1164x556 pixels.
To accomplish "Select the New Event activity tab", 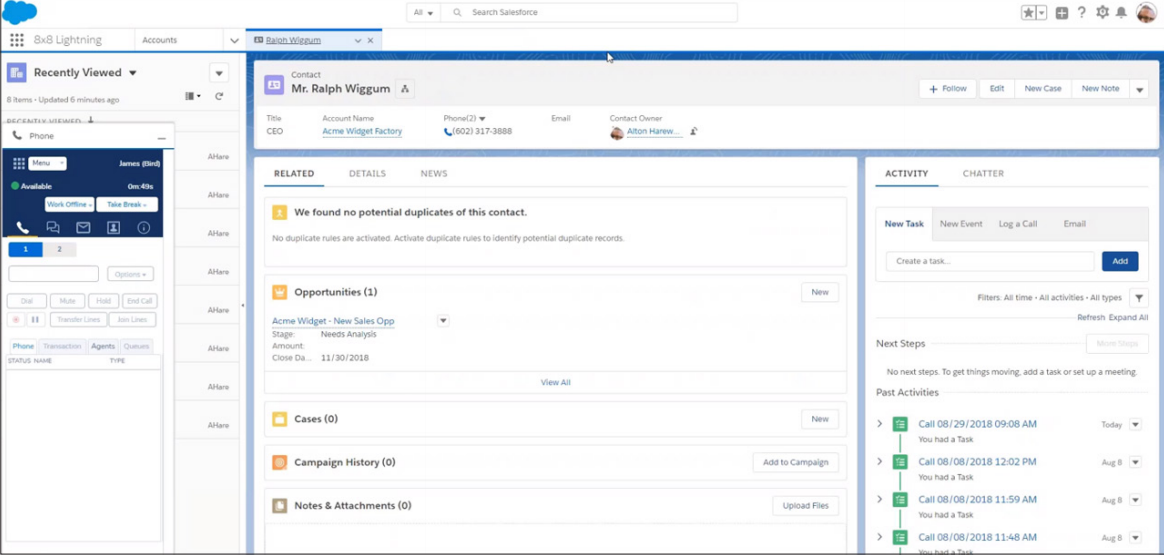I will click(961, 223).
